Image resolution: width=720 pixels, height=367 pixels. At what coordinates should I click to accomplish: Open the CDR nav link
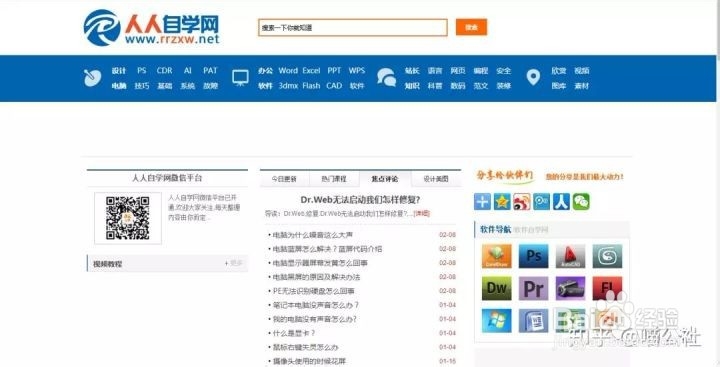pos(164,71)
